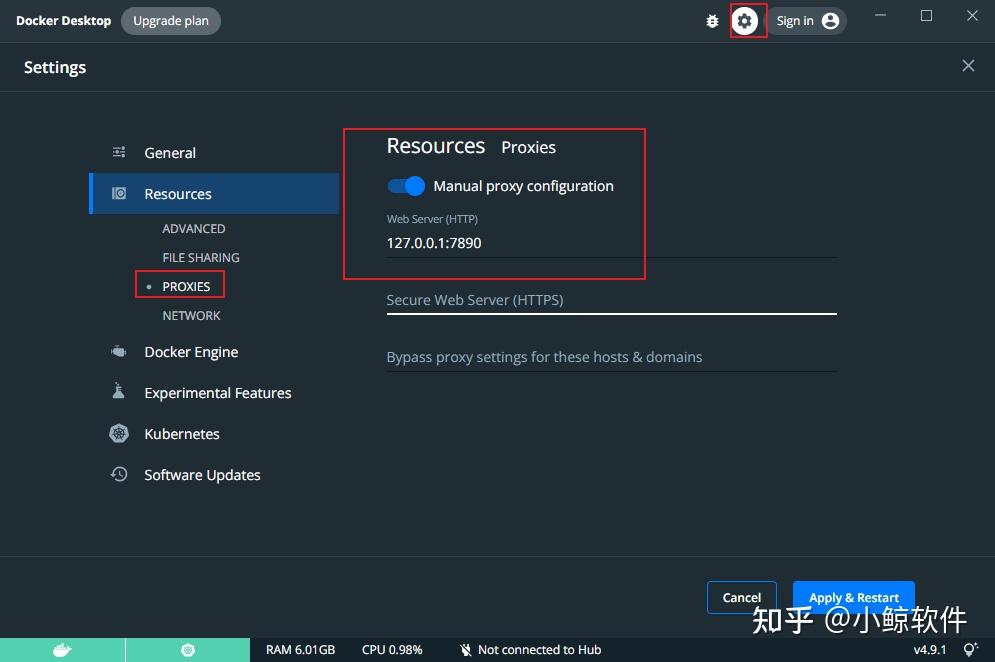Open the NETWORK settings section
This screenshot has height=662, width=995.
pyautogui.click(x=191, y=315)
